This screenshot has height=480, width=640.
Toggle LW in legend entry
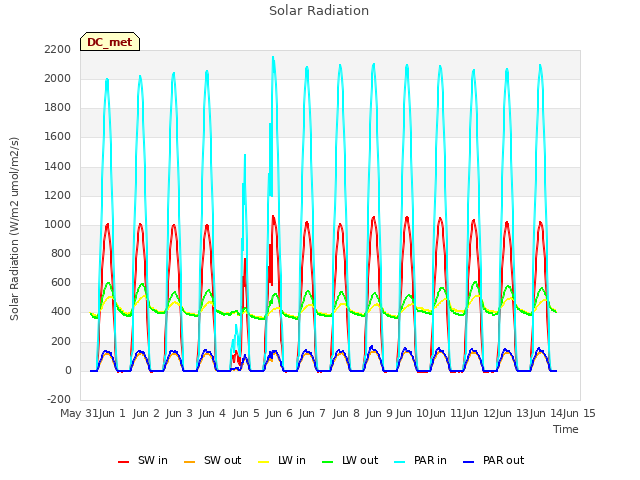tap(282, 460)
